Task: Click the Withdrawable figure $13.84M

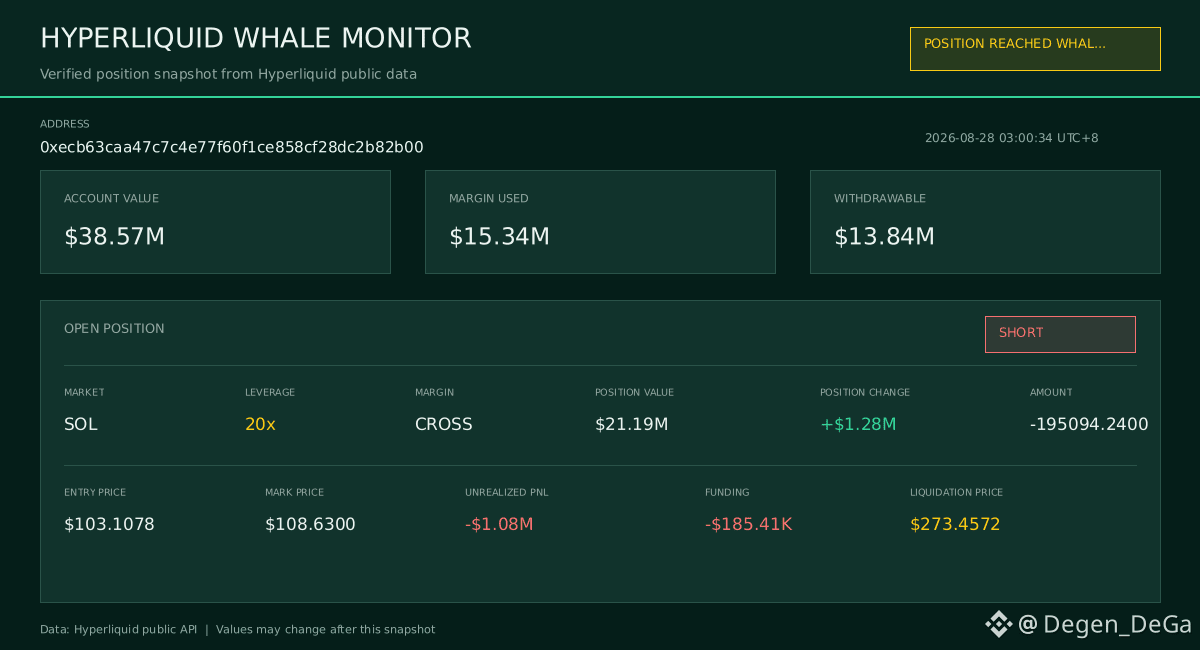Action: (x=885, y=237)
